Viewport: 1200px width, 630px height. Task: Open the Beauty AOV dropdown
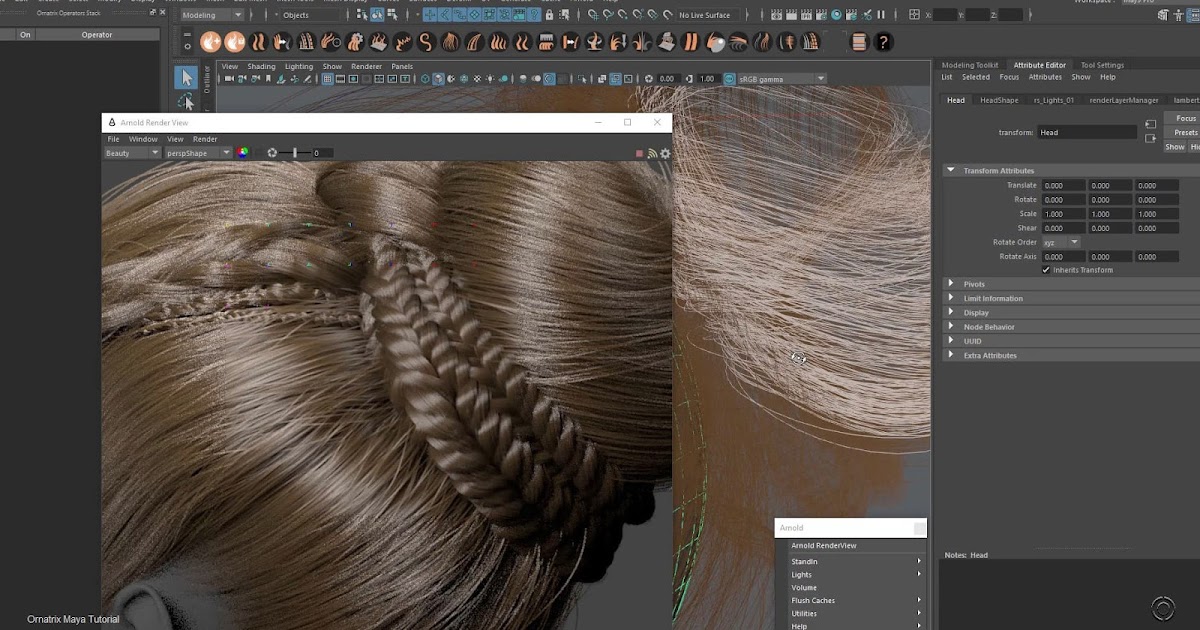pyautogui.click(x=132, y=153)
